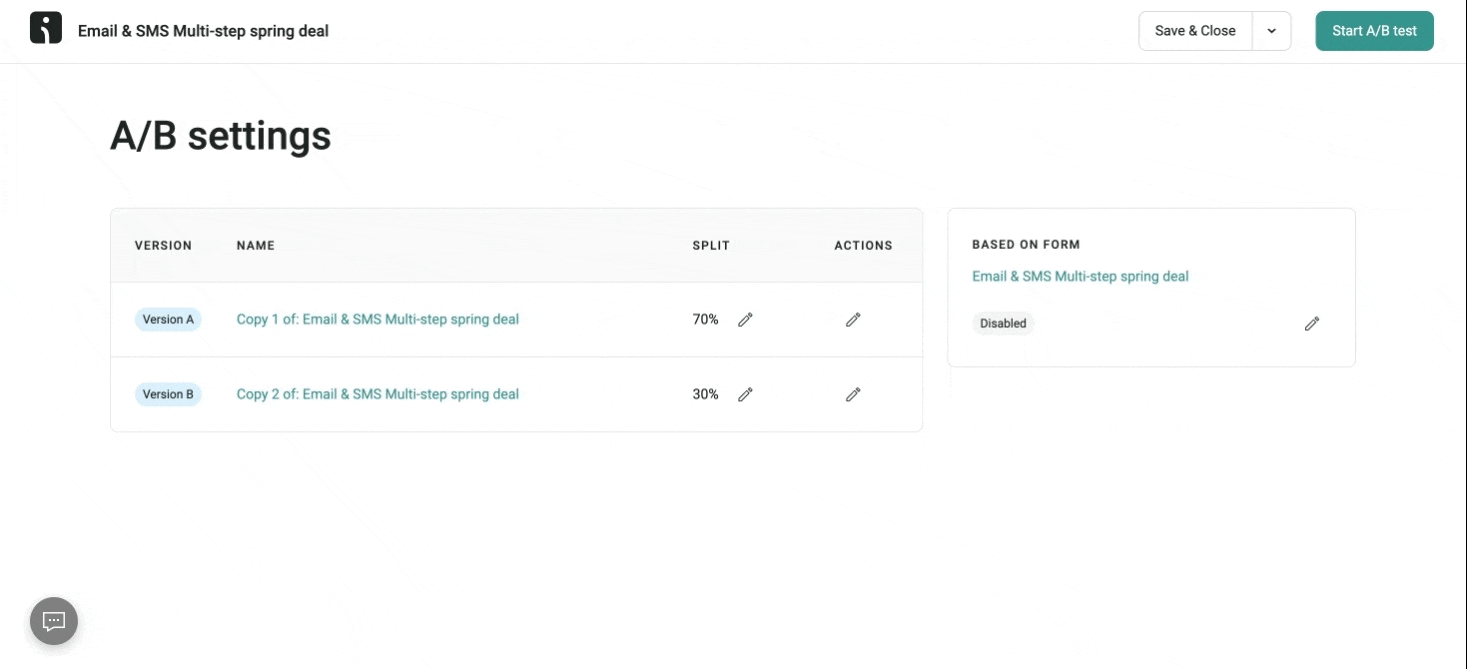Click the form title in header

pos(203,31)
